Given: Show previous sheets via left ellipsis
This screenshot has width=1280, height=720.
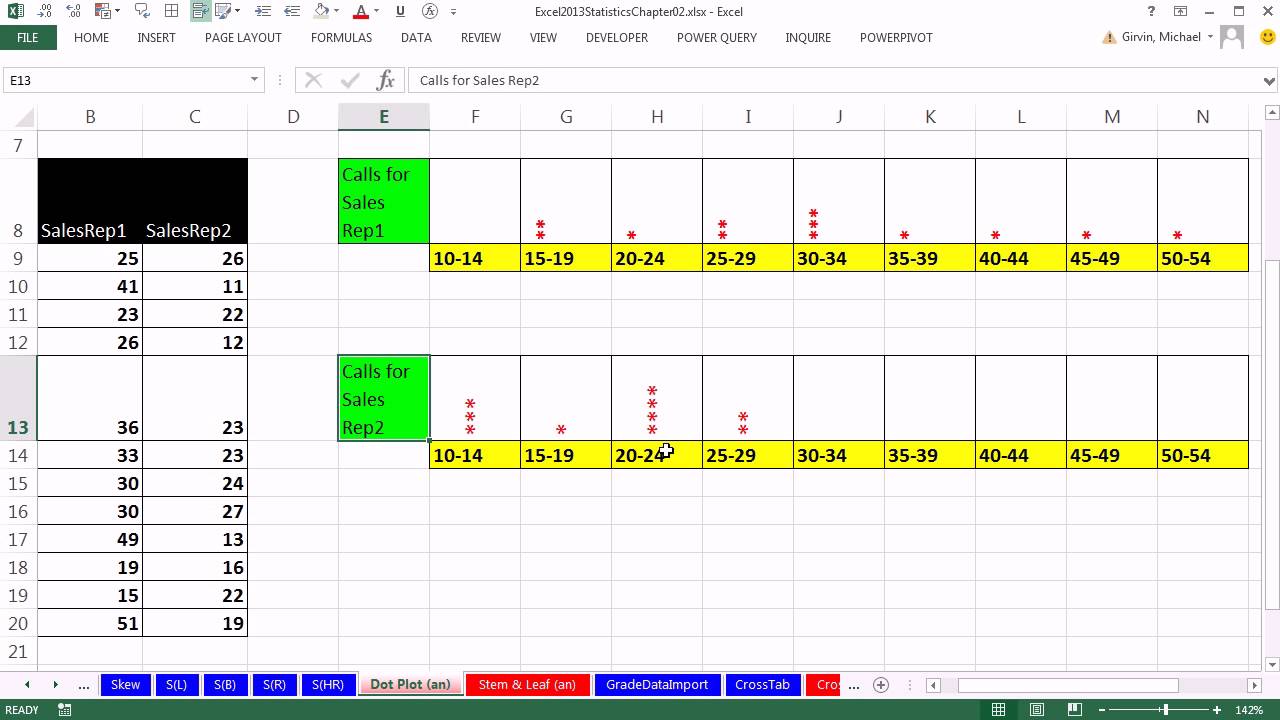Looking at the screenshot, I should pos(84,685).
